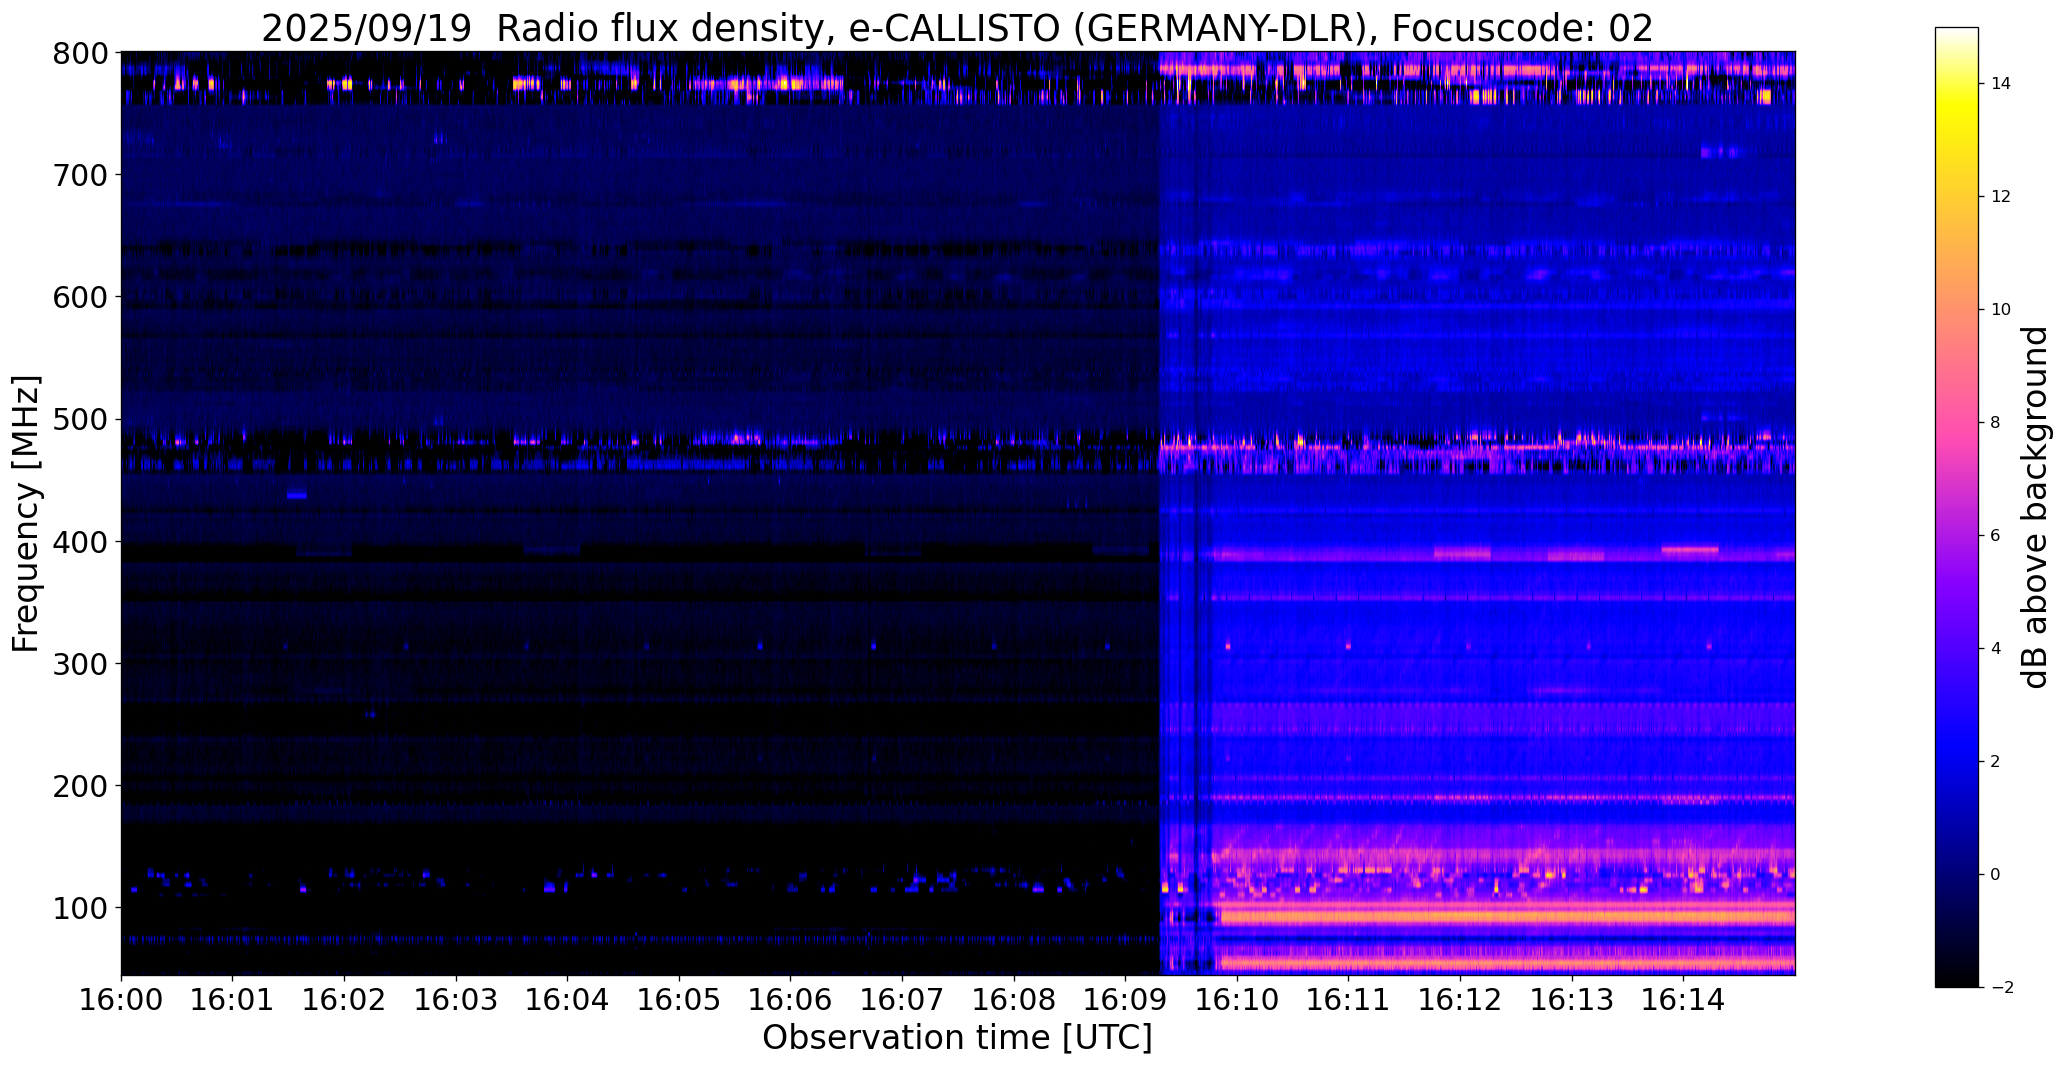Viewport: 2066px width, 1067px height.
Task: Click the colorbar tick value 2
Action: pos(1996,762)
